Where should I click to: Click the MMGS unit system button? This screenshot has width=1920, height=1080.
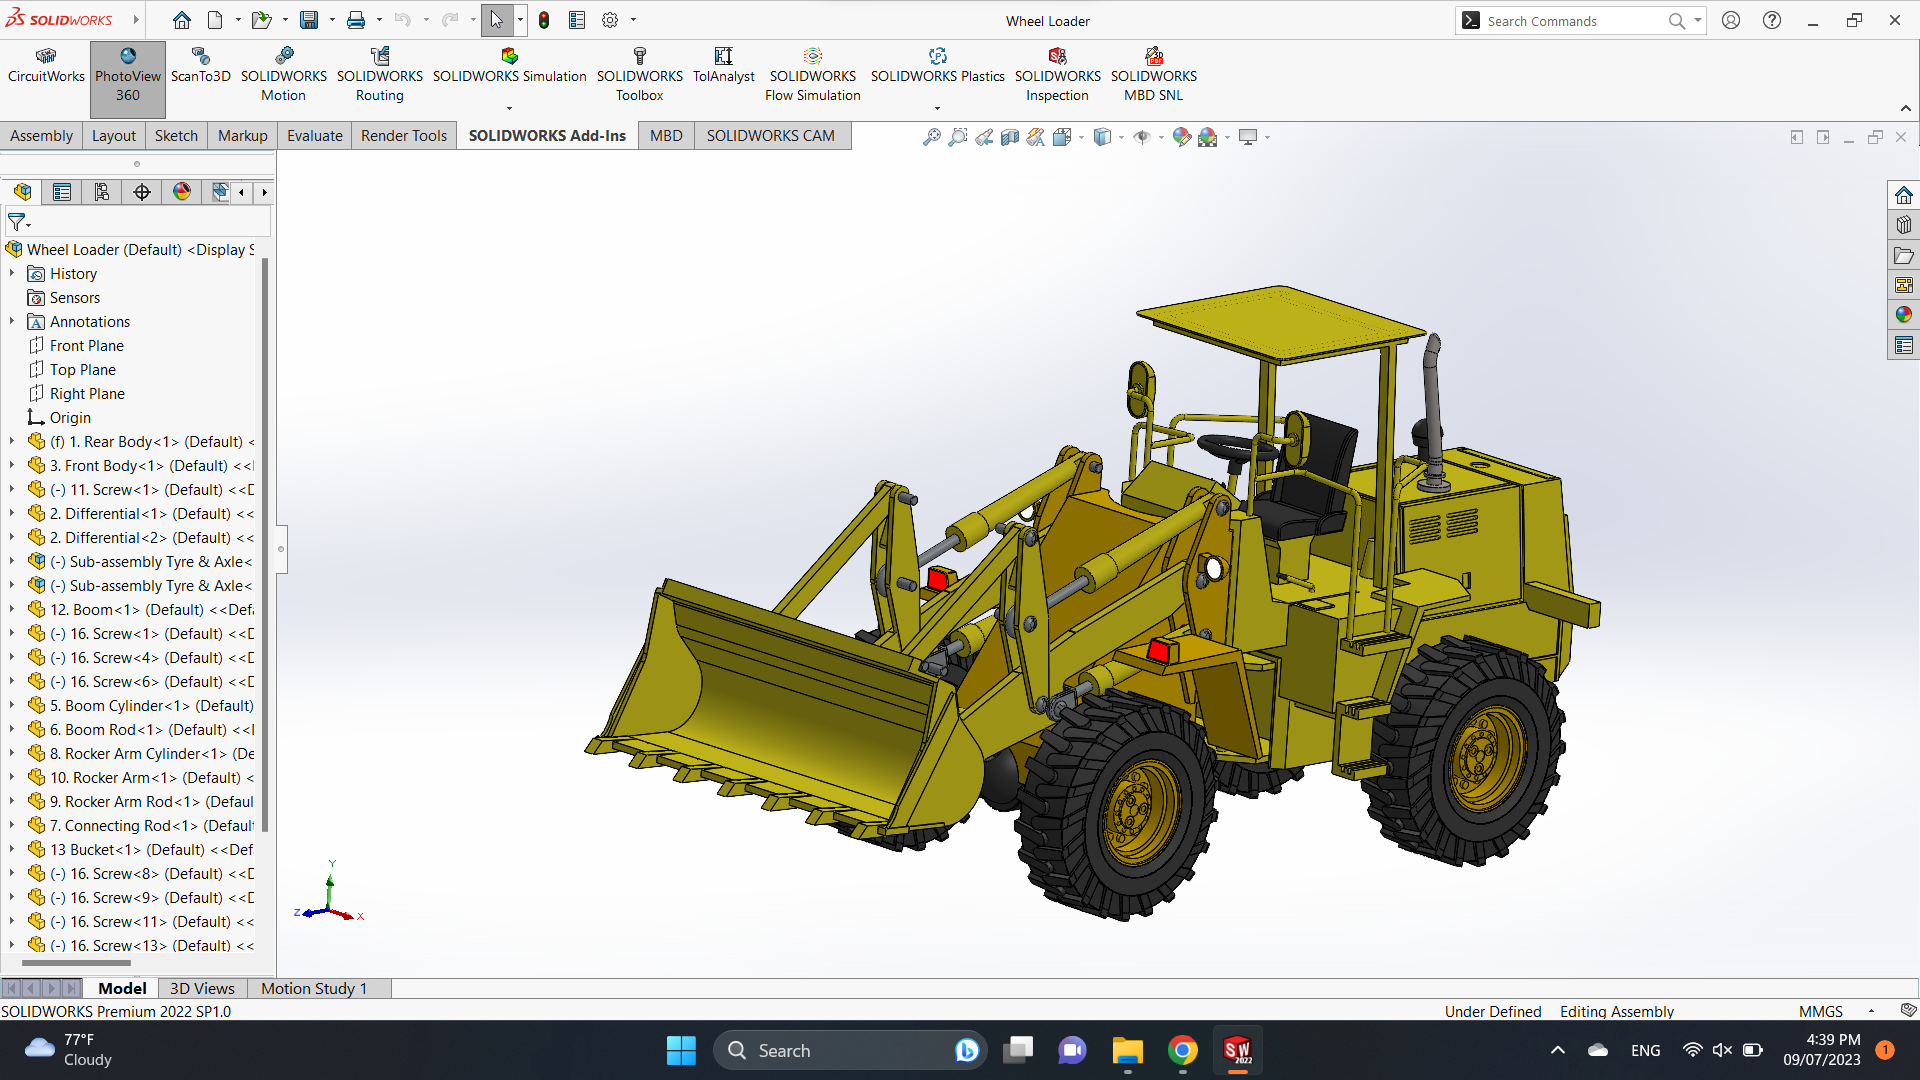click(1820, 1011)
